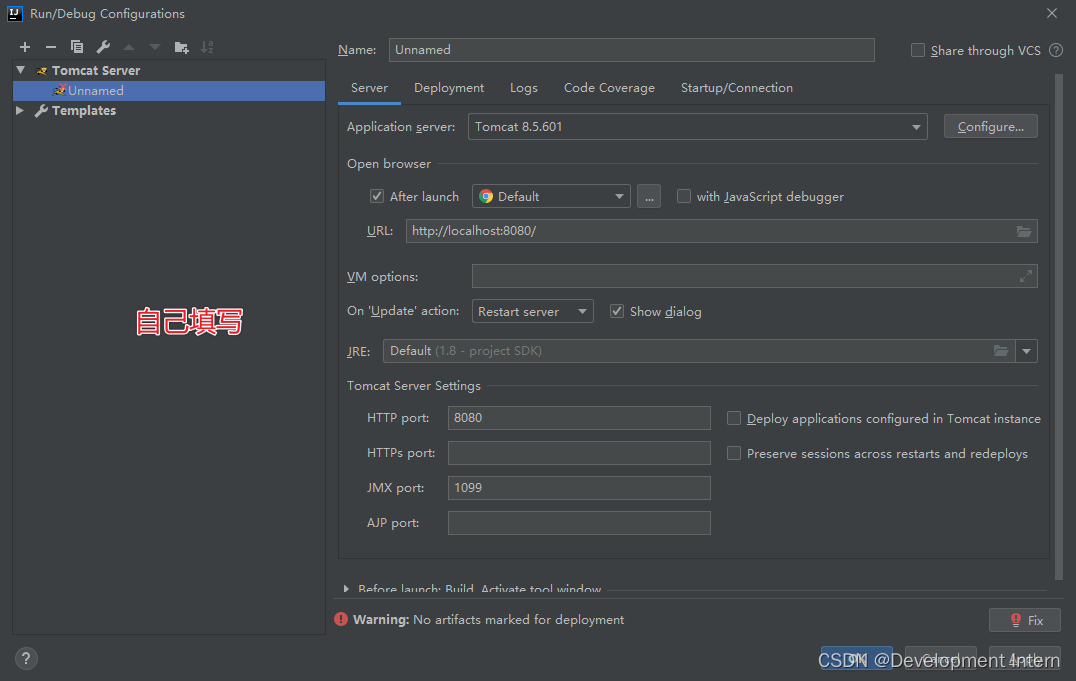Enable with JavaScript debugger

(683, 196)
